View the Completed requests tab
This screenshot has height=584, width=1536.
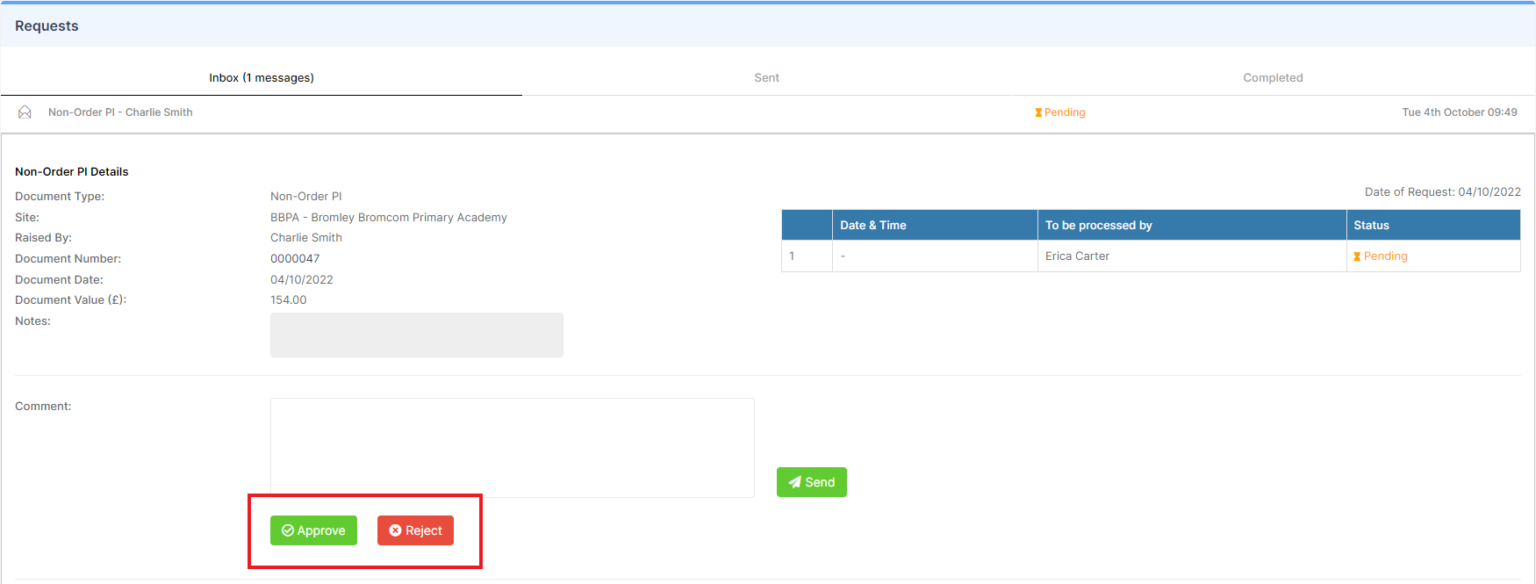1272,77
